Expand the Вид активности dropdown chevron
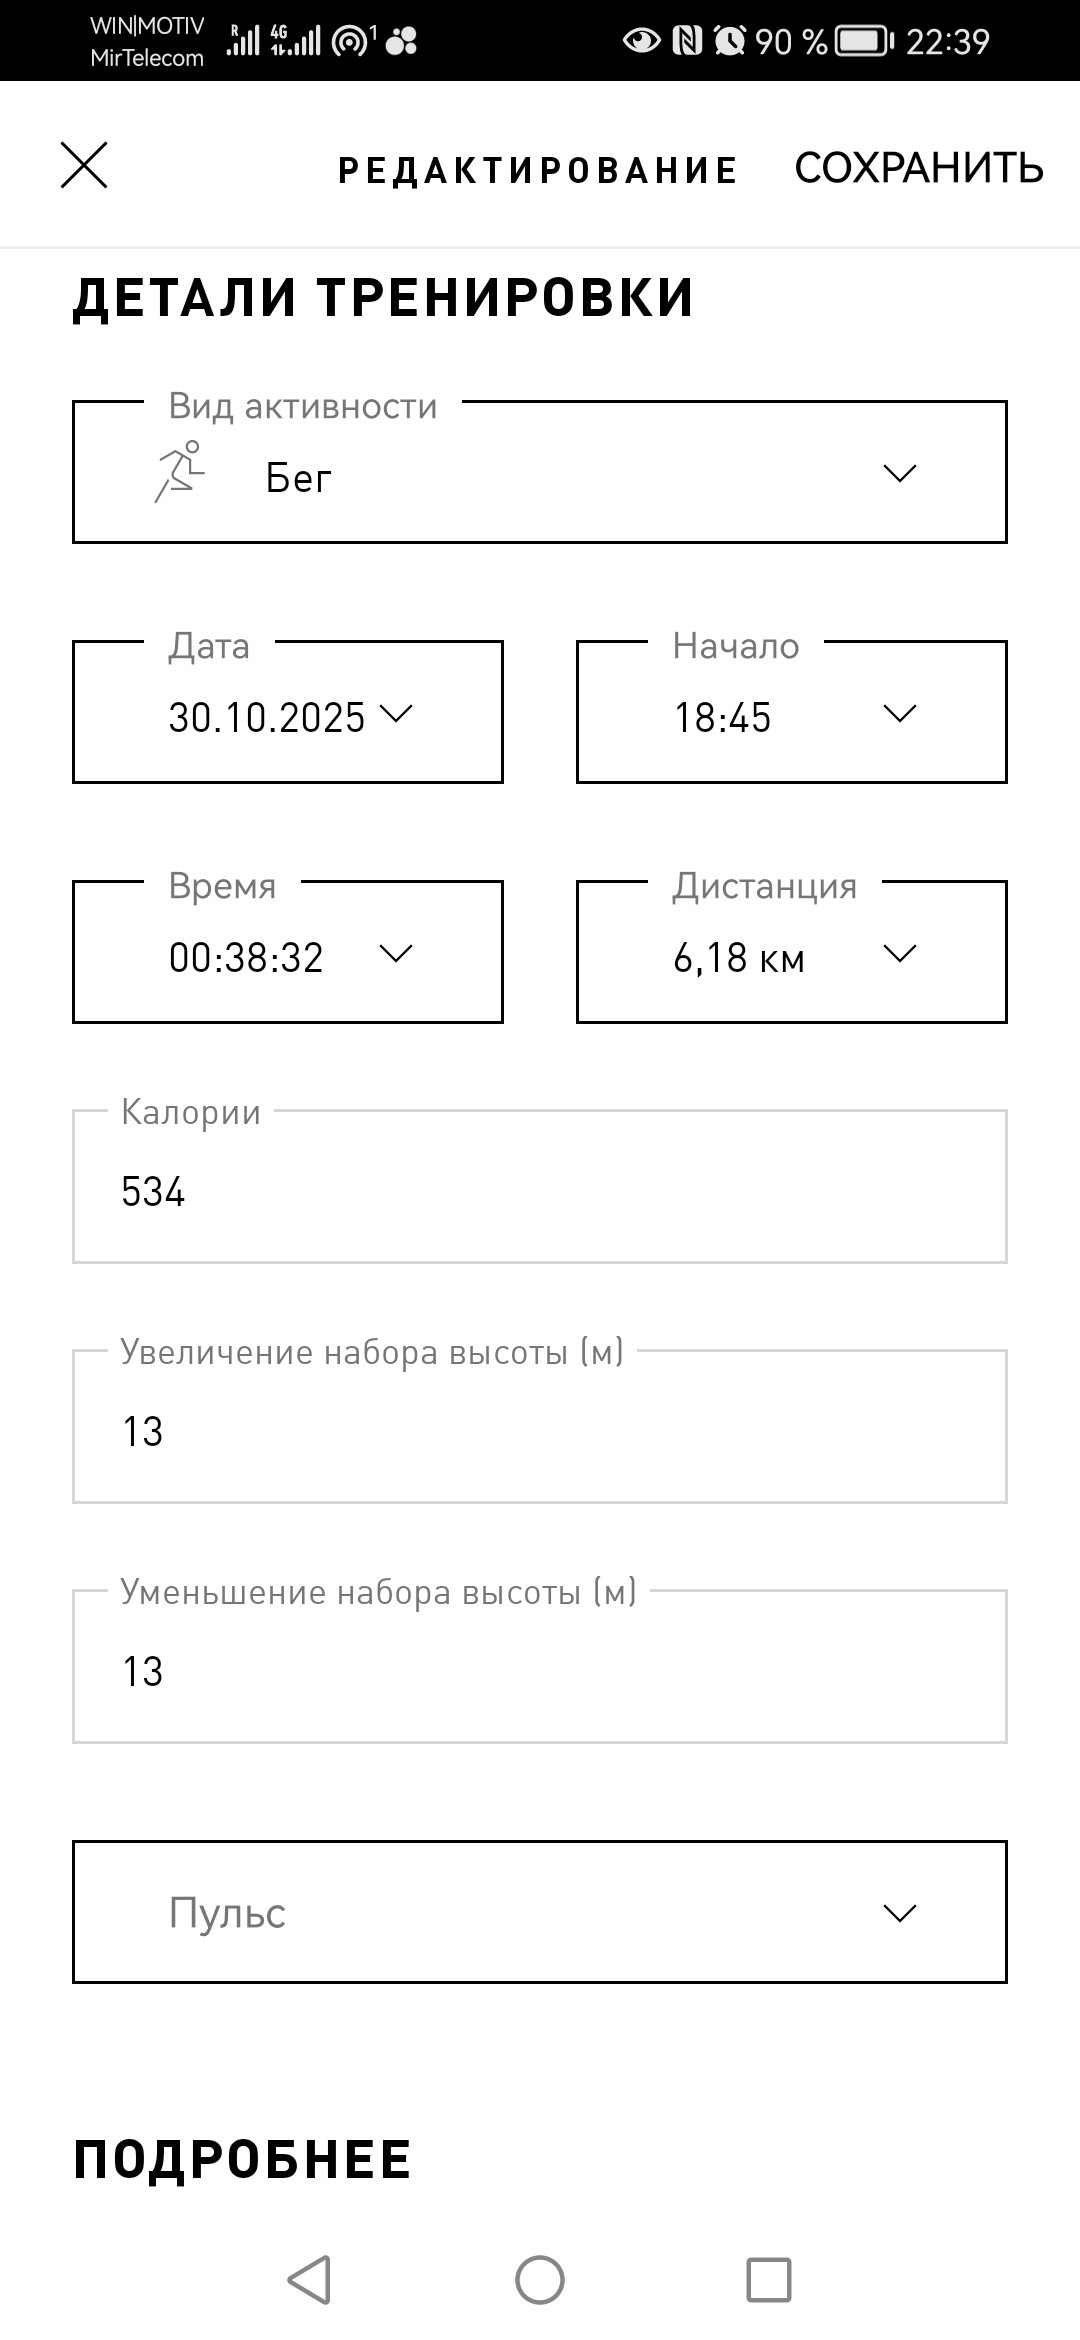This screenshot has height=2340, width=1080. pyautogui.click(x=900, y=473)
